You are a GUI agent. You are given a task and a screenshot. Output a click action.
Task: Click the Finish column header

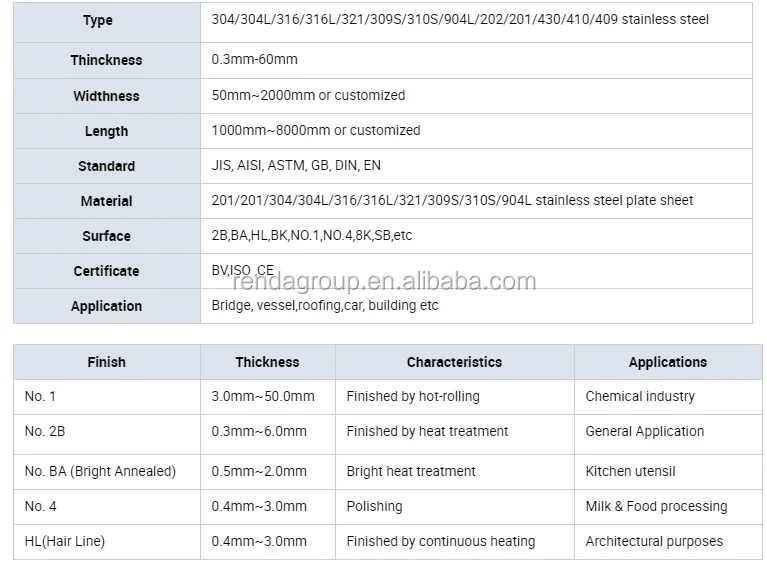[x=106, y=362]
